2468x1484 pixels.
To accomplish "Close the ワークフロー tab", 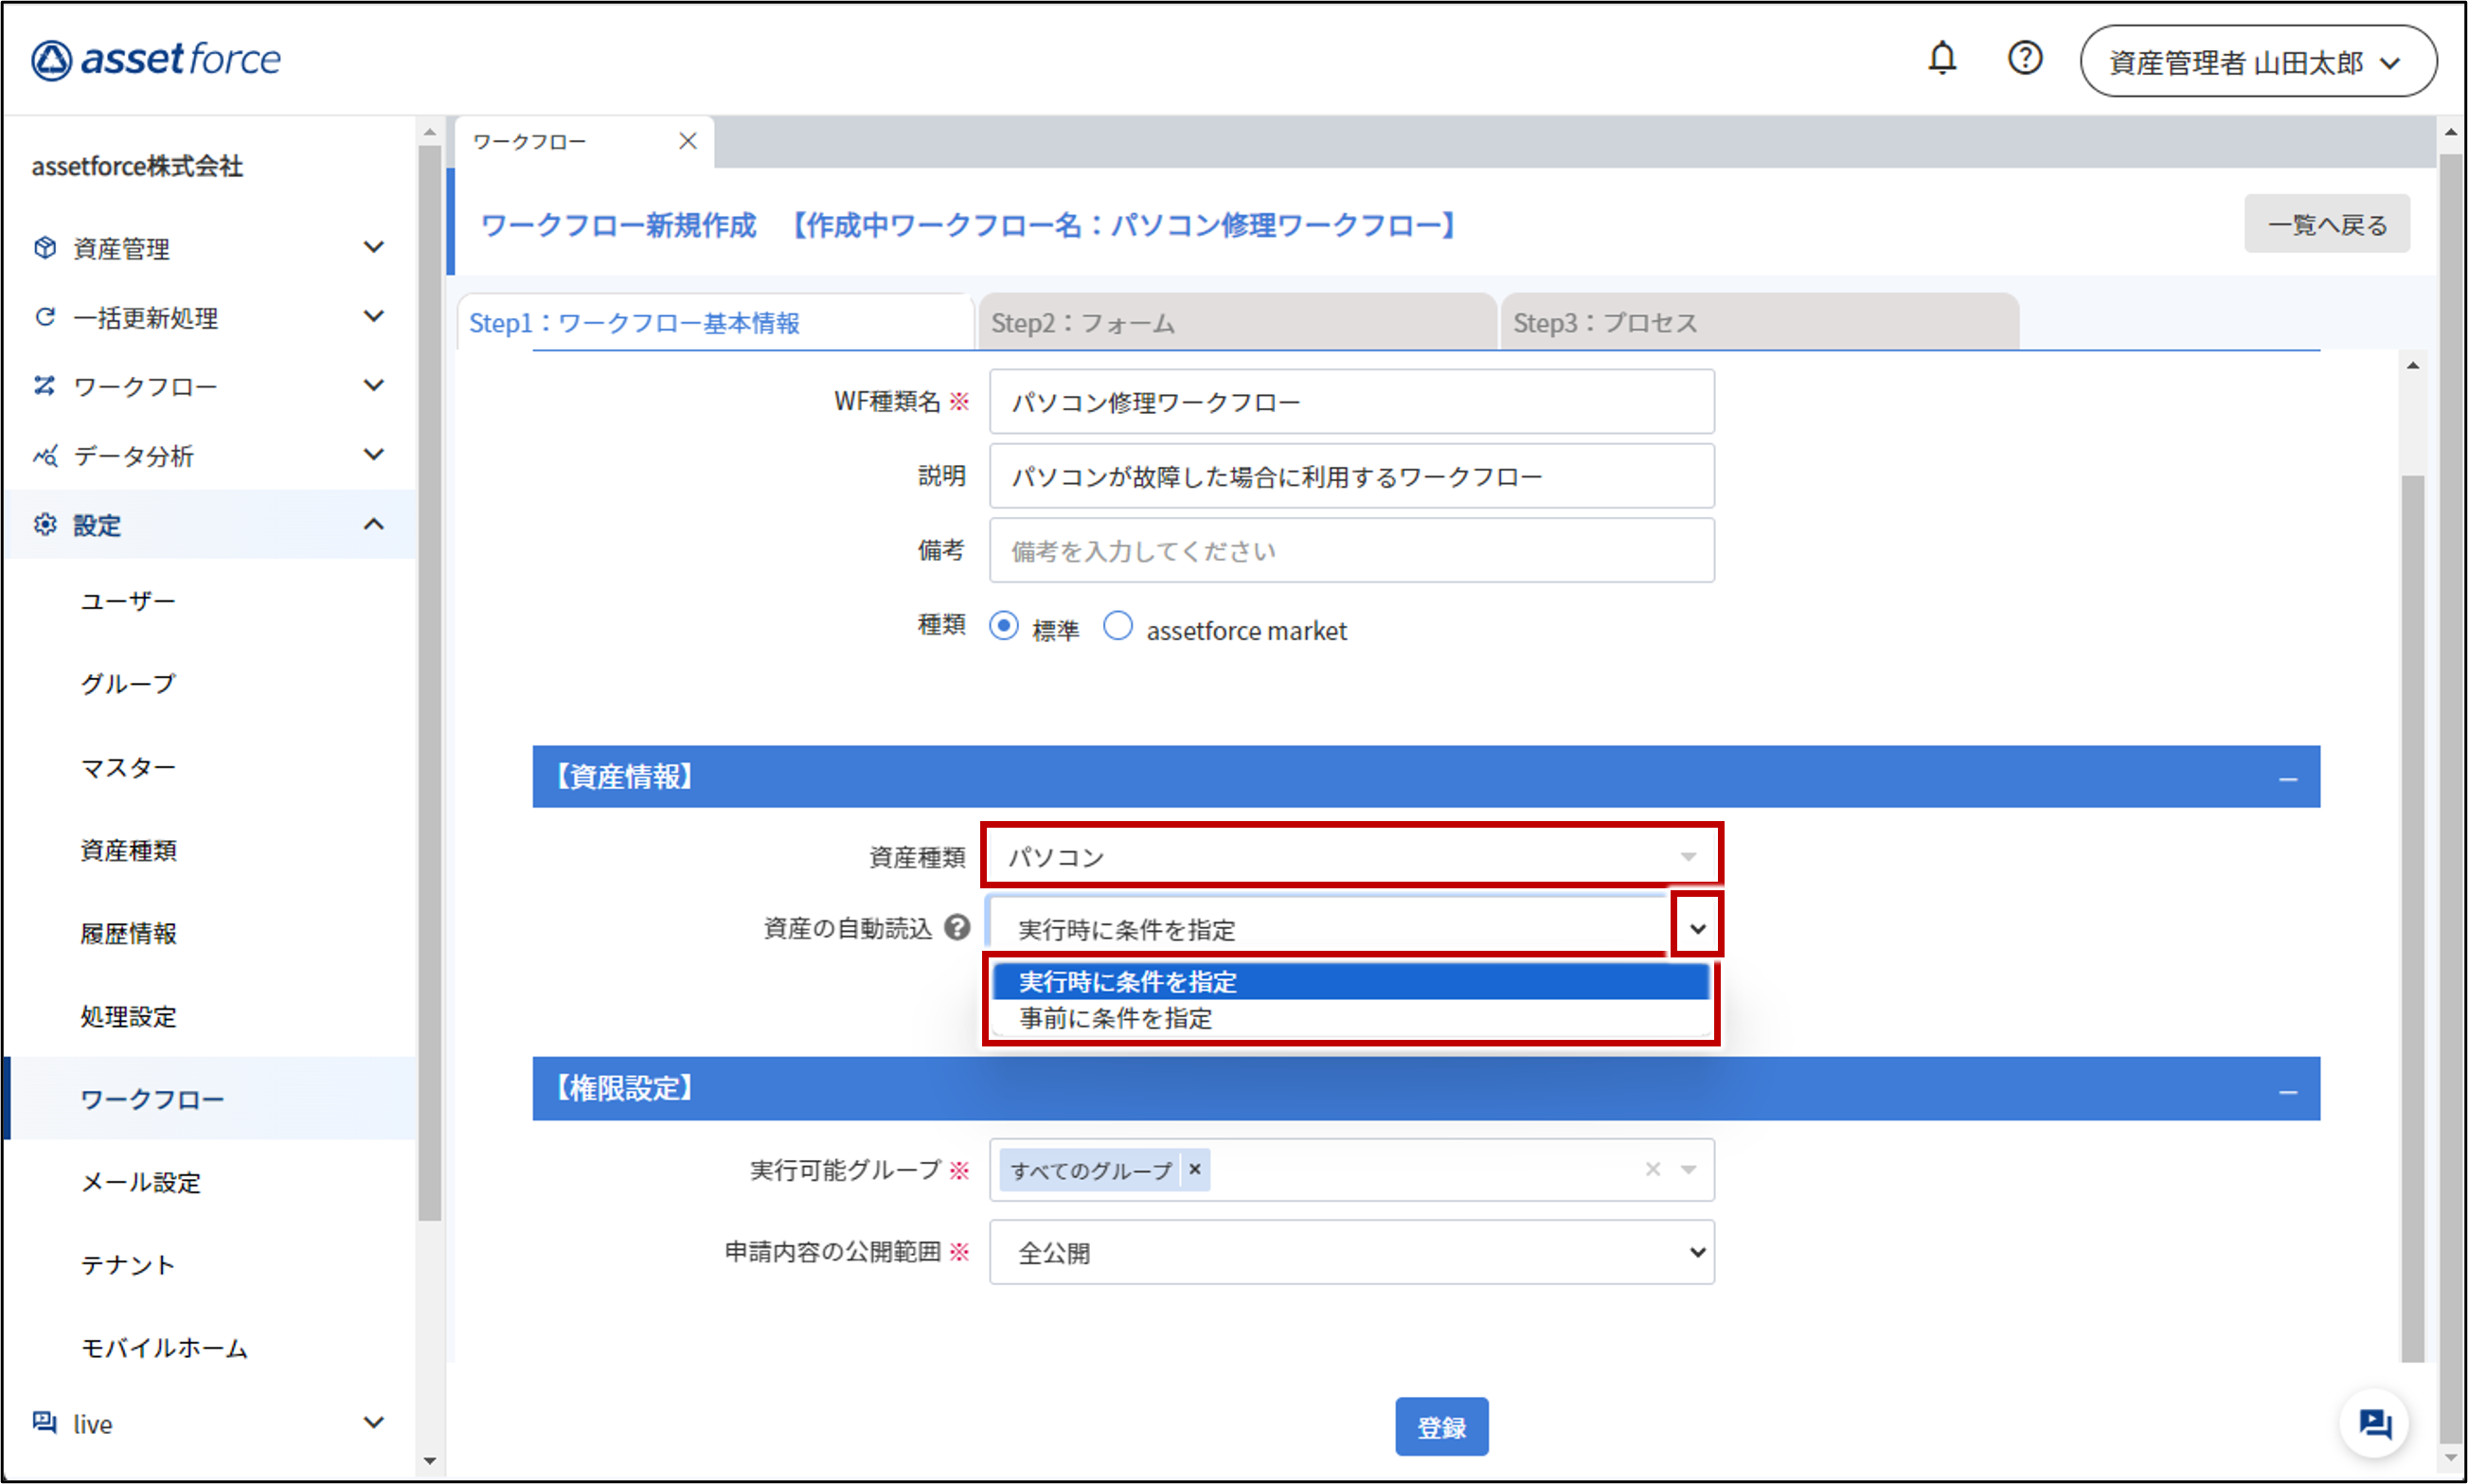I will tap(687, 141).
